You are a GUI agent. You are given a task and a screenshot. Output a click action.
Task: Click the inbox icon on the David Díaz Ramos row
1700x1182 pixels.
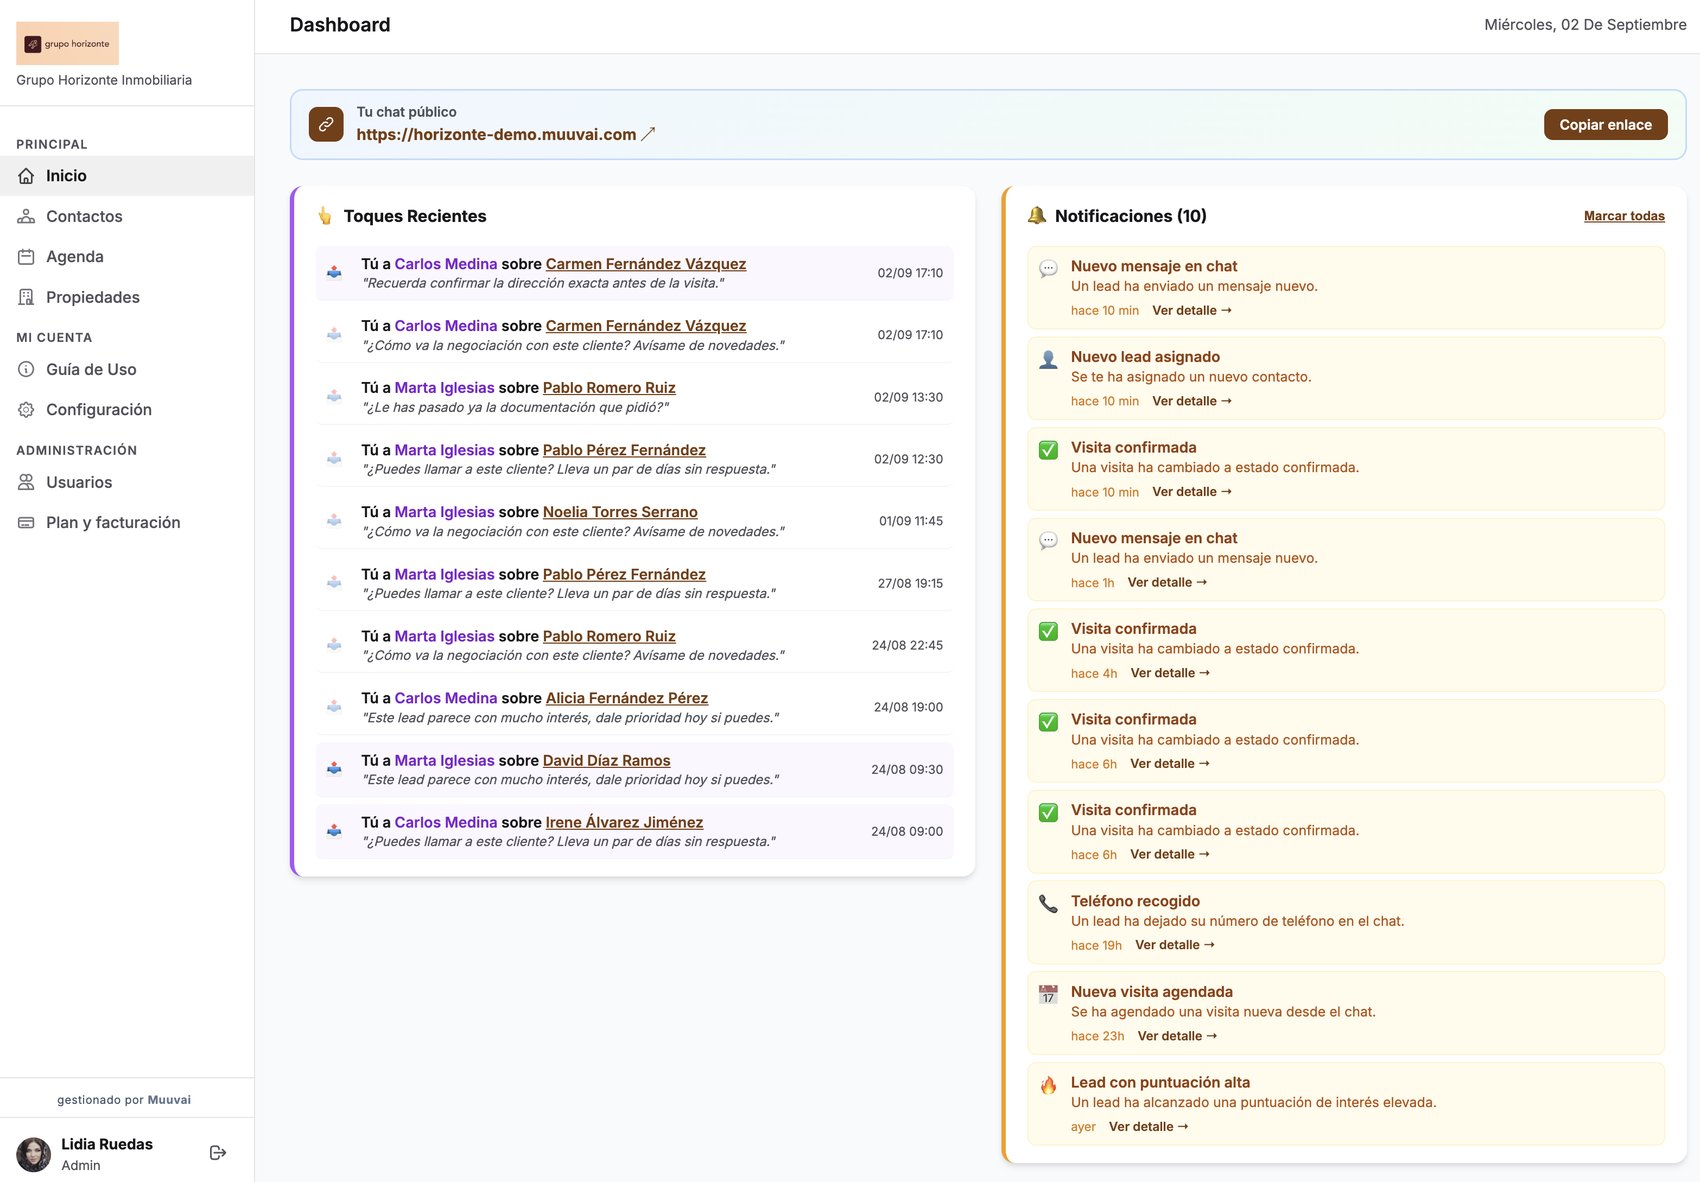point(334,769)
